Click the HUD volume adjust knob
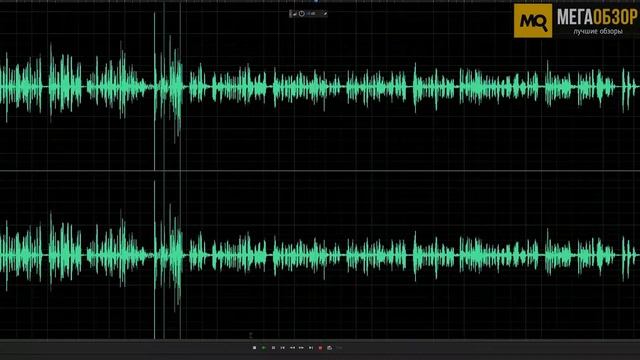This screenshot has width=640, height=360. pos(301,13)
